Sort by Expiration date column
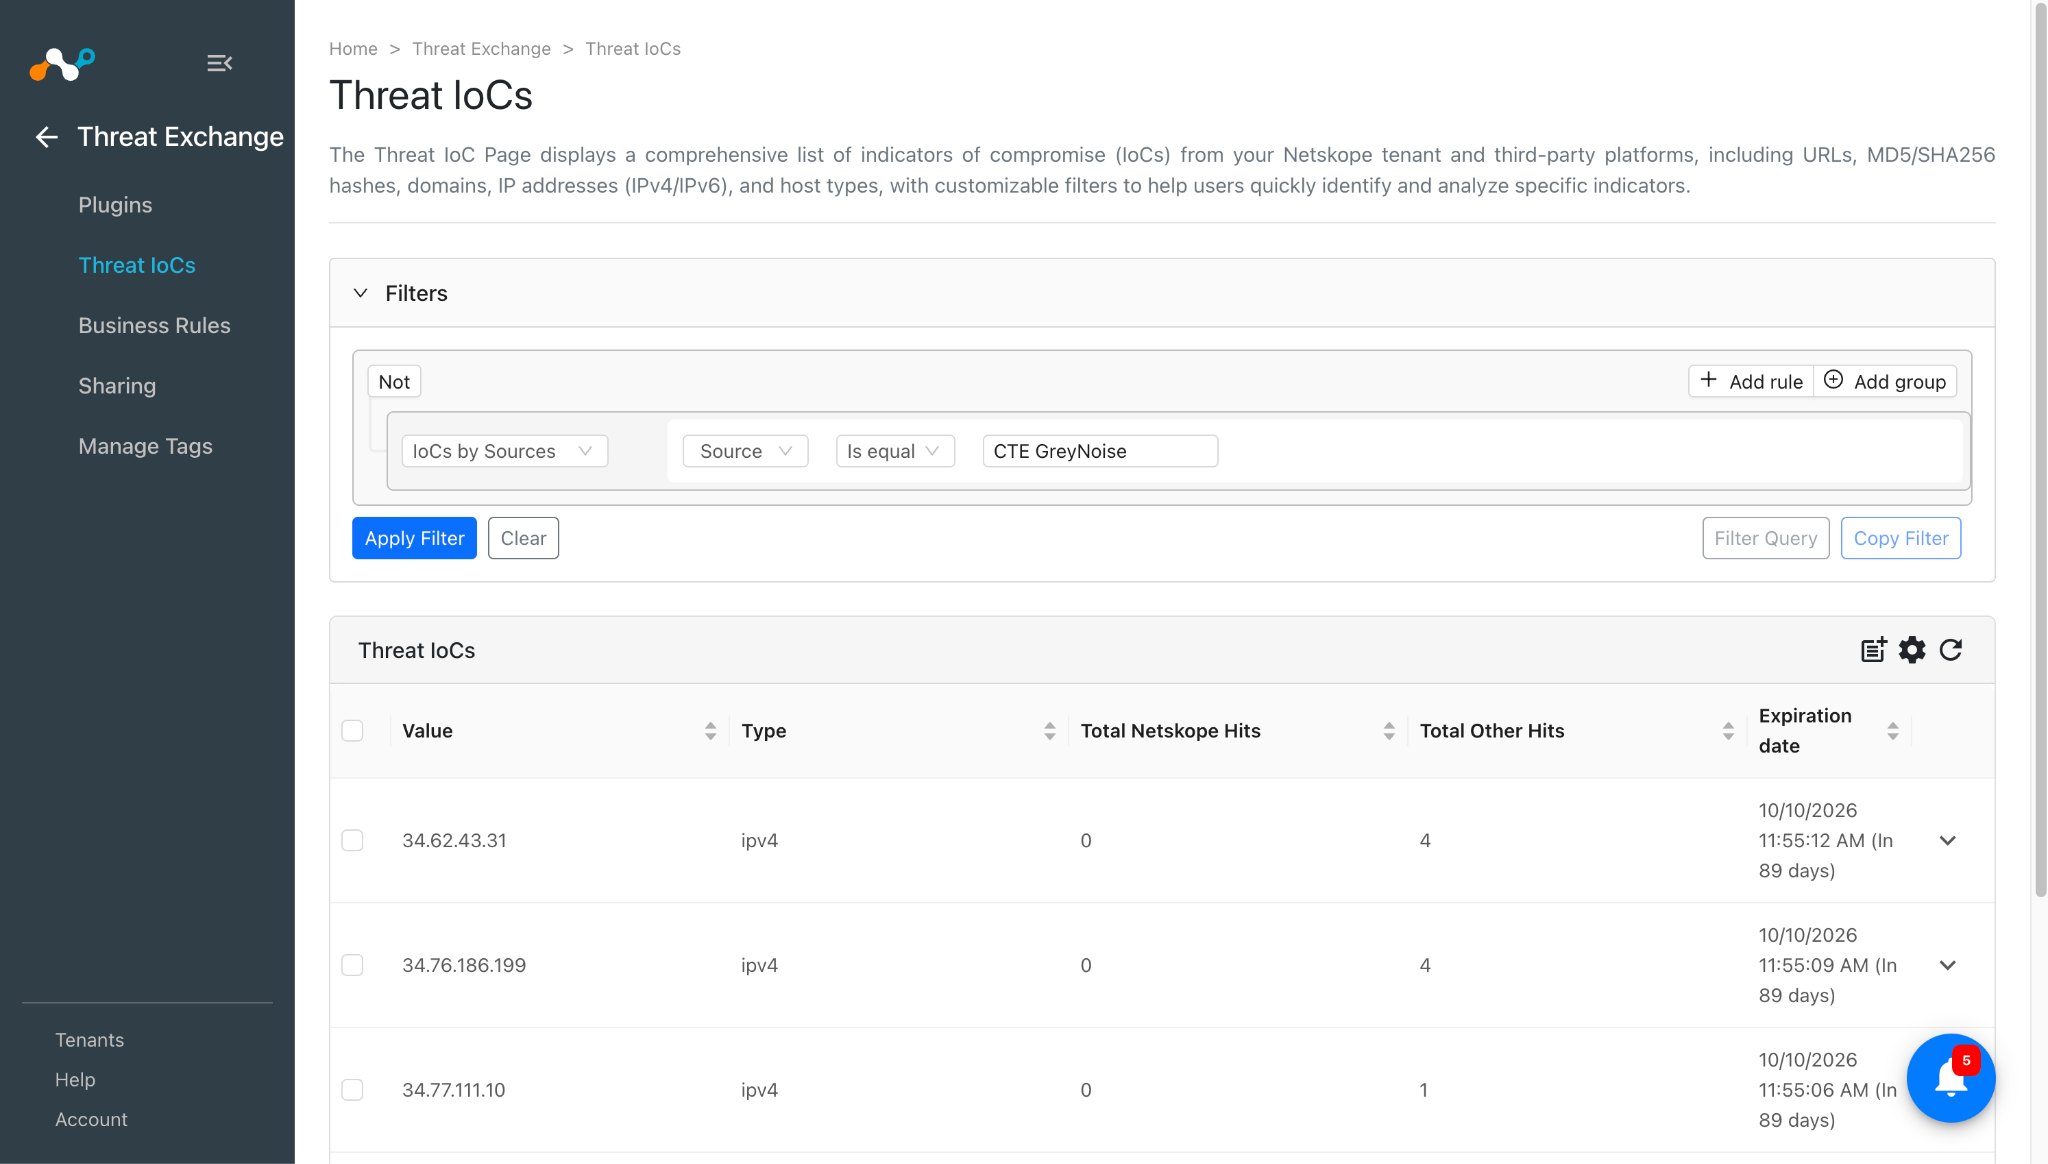This screenshot has height=1164, width=2048. tap(1892, 731)
